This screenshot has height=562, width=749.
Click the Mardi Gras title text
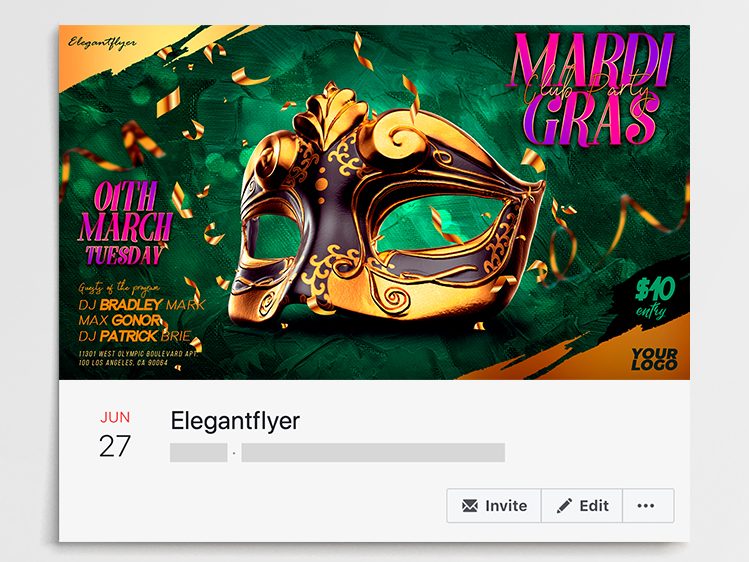(591, 89)
